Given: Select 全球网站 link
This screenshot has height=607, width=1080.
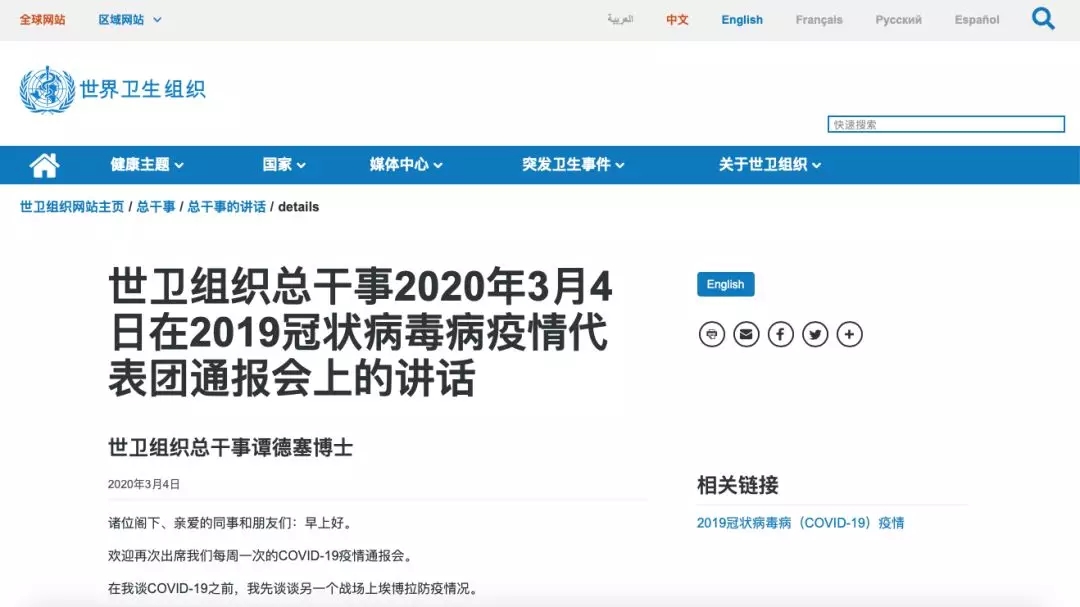Looking at the screenshot, I should click(42, 20).
